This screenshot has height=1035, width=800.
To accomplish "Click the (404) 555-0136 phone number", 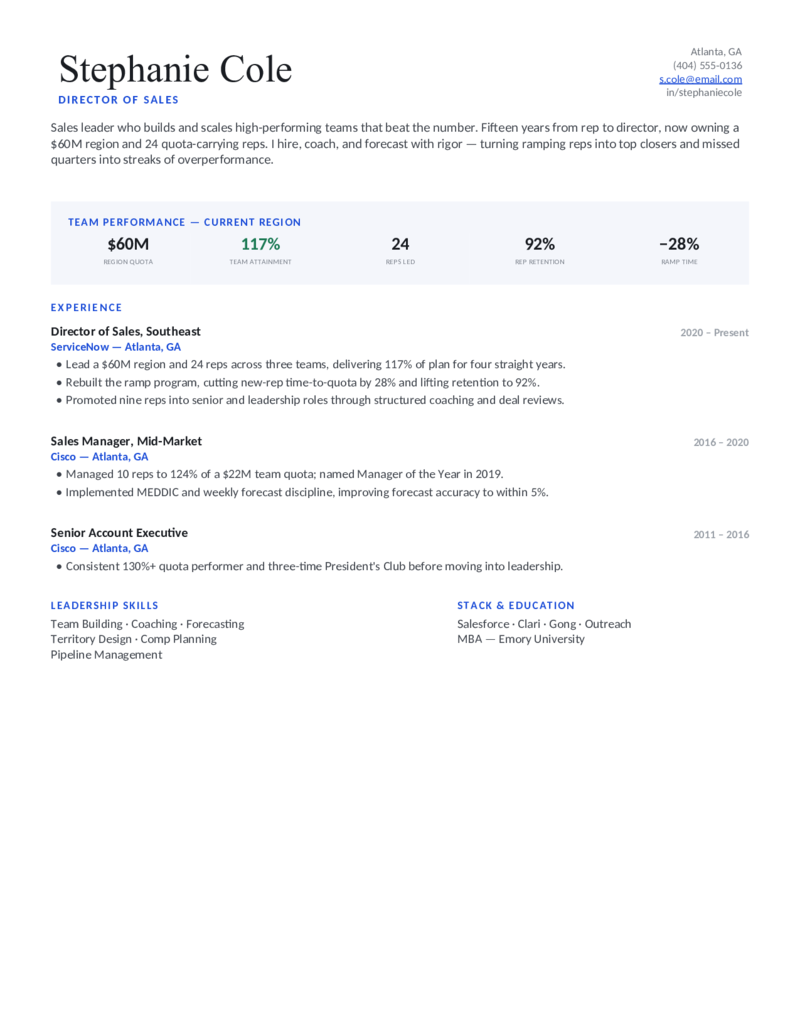I will 708,65.
